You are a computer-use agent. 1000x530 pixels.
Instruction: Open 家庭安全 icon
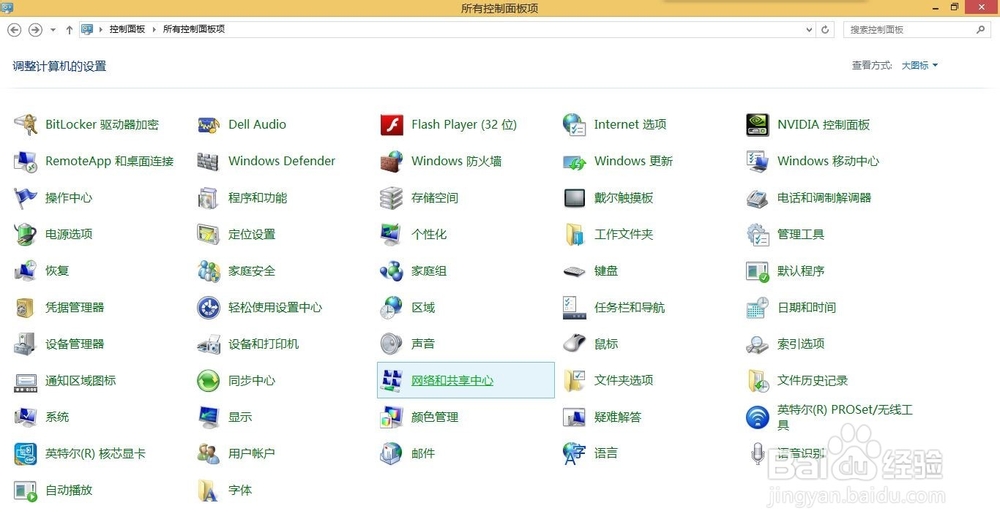click(209, 271)
